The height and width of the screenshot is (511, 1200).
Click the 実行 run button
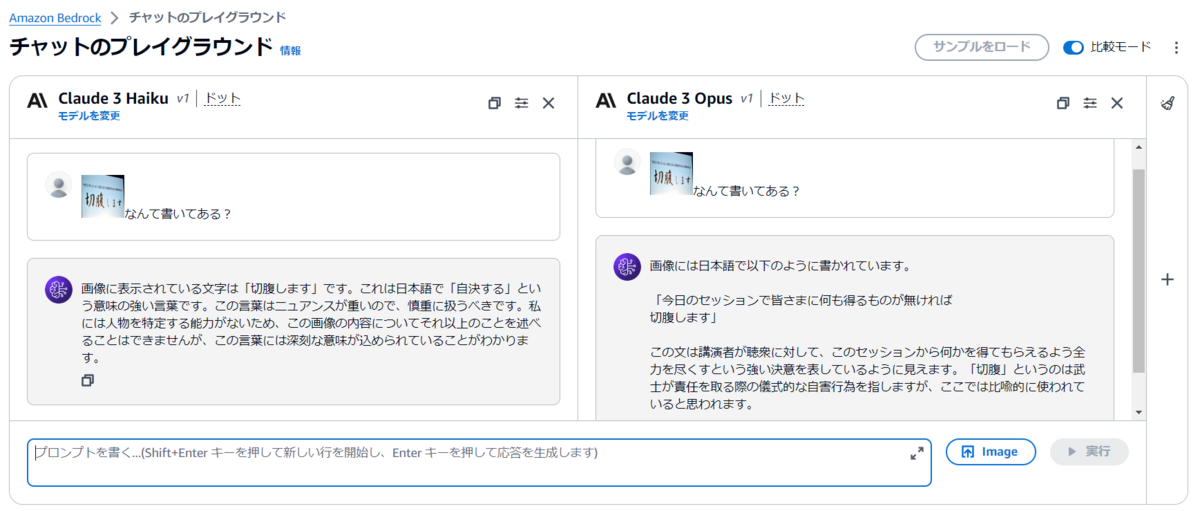(x=1089, y=452)
